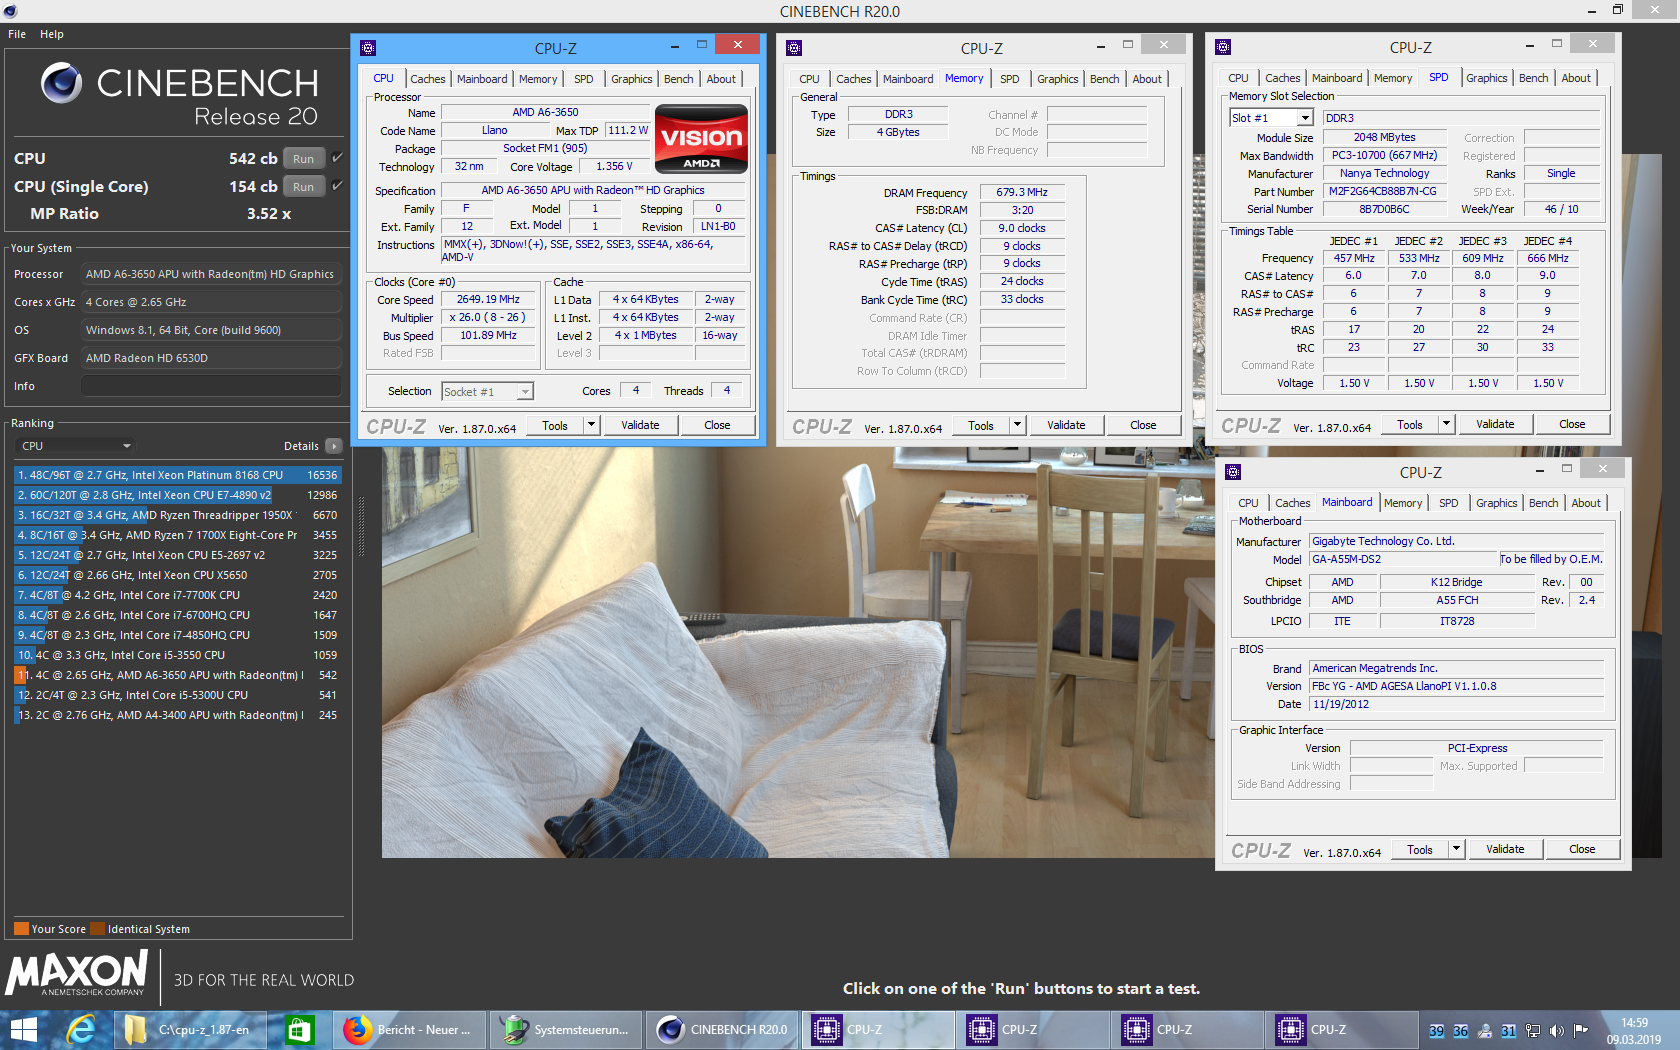Open the Ranking CPU dropdown
Screen dimensions: 1680x1050
(76, 446)
